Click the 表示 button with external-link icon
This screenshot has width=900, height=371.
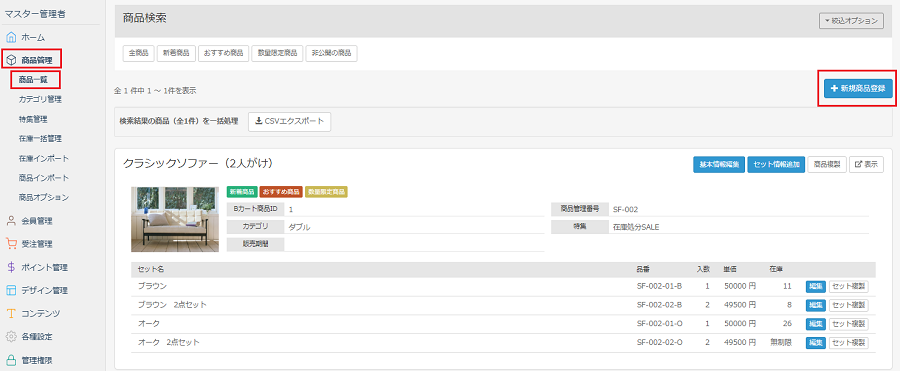866,164
